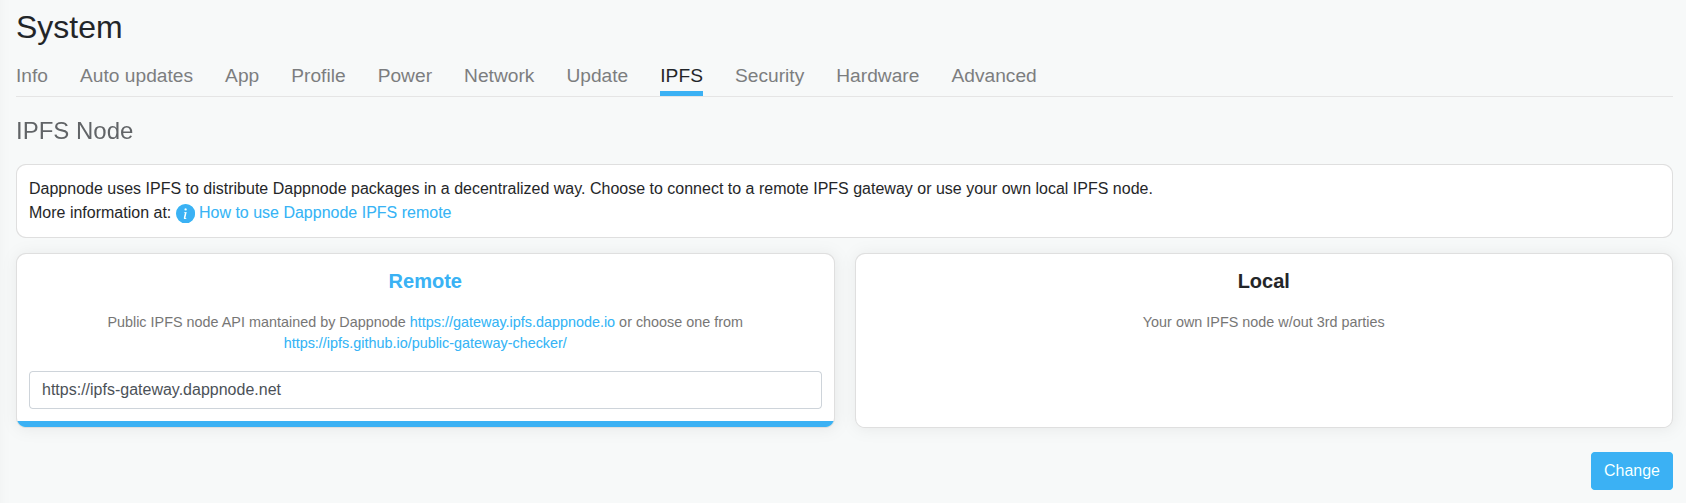This screenshot has width=1686, height=503.
Task: Open the Info tab
Action: [32, 76]
